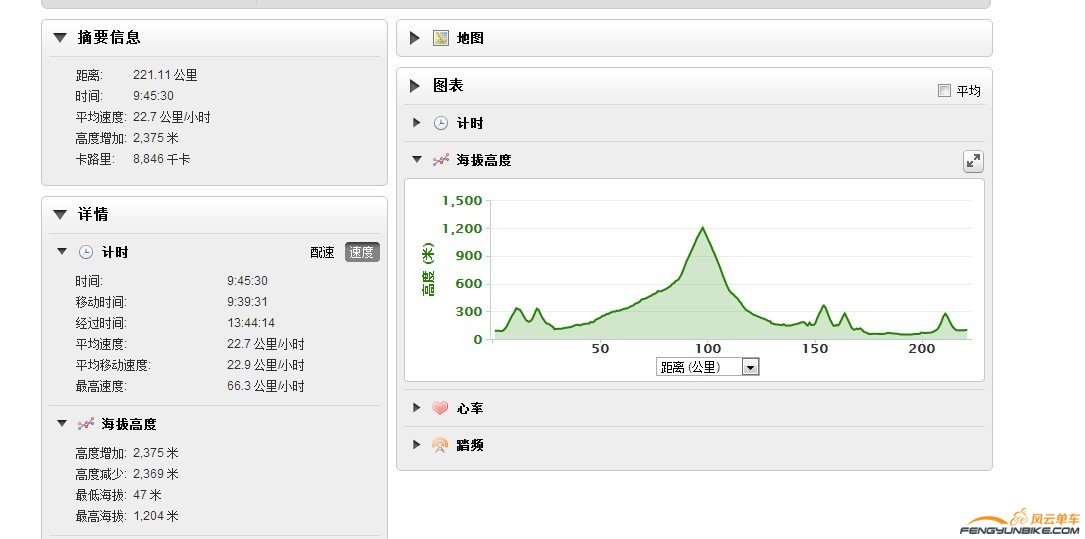Expand the 图表 panel header
1085x539 pixels.
click(x=415, y=86)
